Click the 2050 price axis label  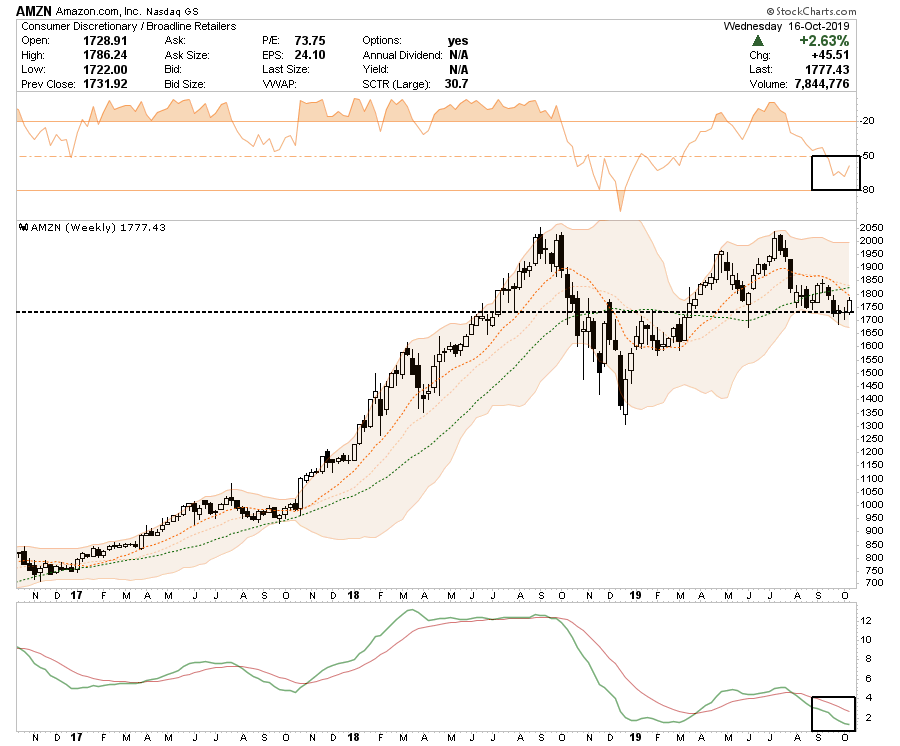coord(871,228)
